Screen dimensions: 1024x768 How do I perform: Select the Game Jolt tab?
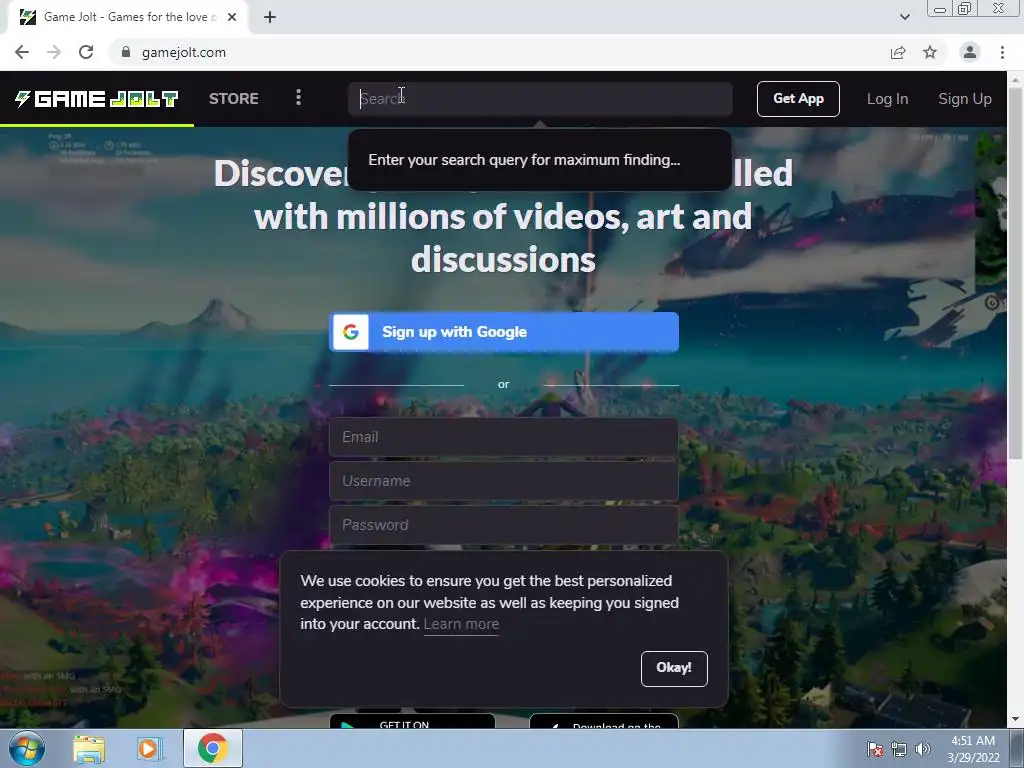(128, 17)
